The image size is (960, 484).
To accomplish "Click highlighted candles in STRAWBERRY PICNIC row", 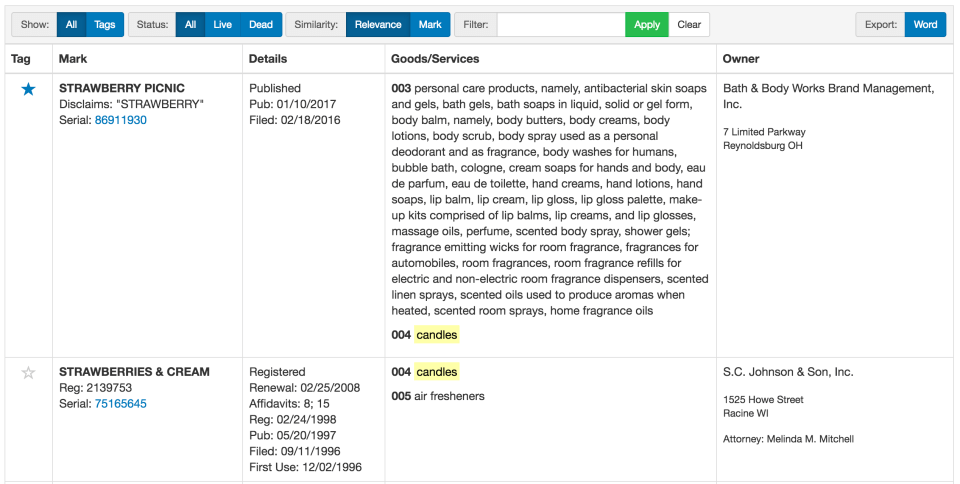I will click(437, 335).
